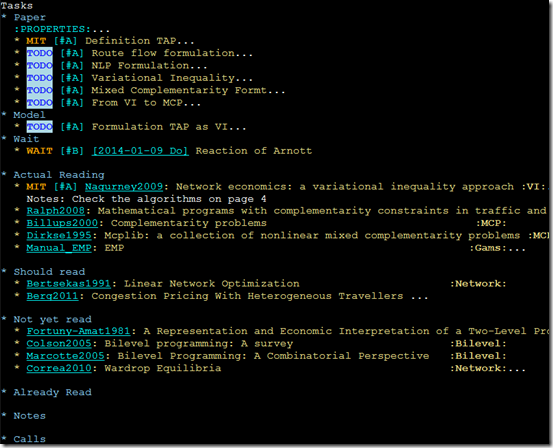553x448 pixels.
Task: Select the TODO keyword on NLP Formulation
Action: coord(40,66)
